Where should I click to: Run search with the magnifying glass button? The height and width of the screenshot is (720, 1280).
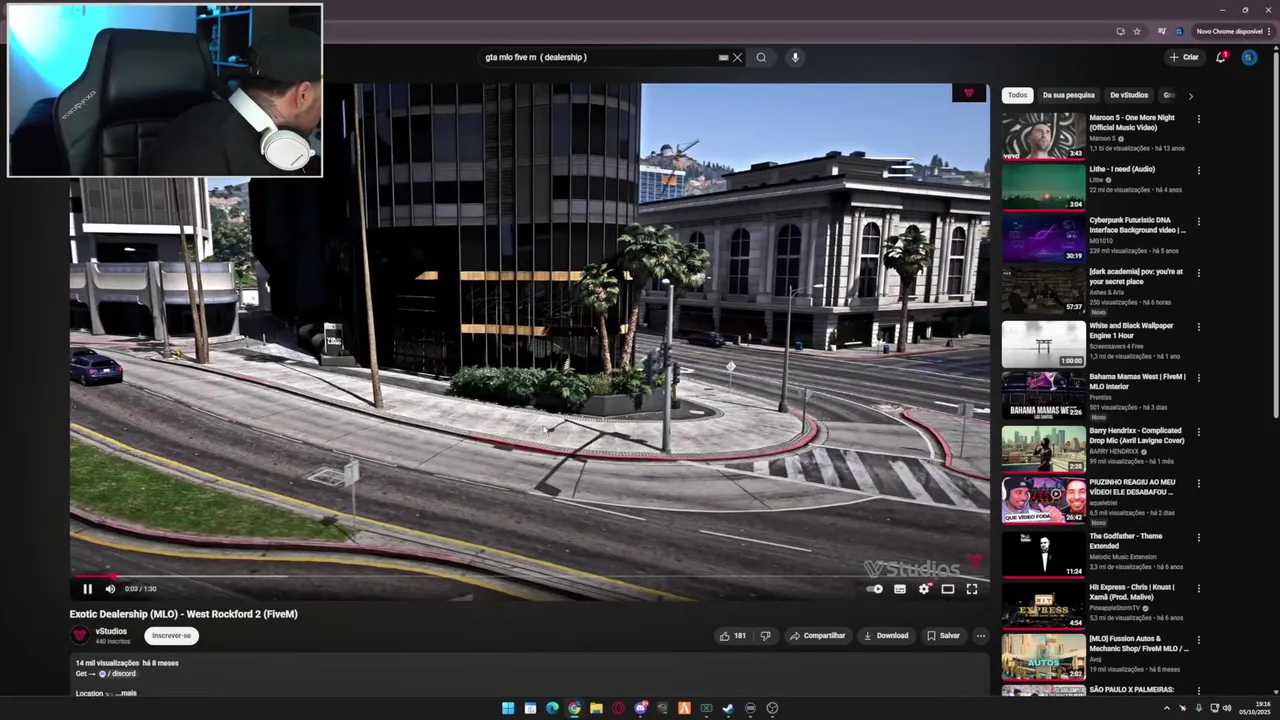761,57
